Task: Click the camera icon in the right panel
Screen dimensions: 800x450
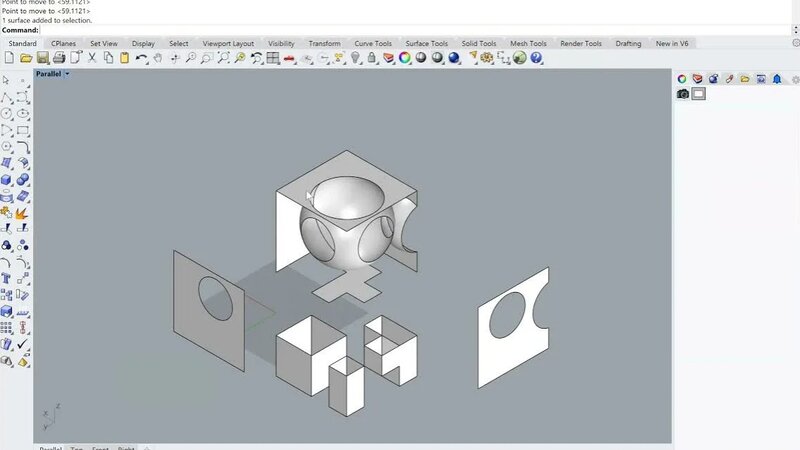Action: click(x=683, y=94)
